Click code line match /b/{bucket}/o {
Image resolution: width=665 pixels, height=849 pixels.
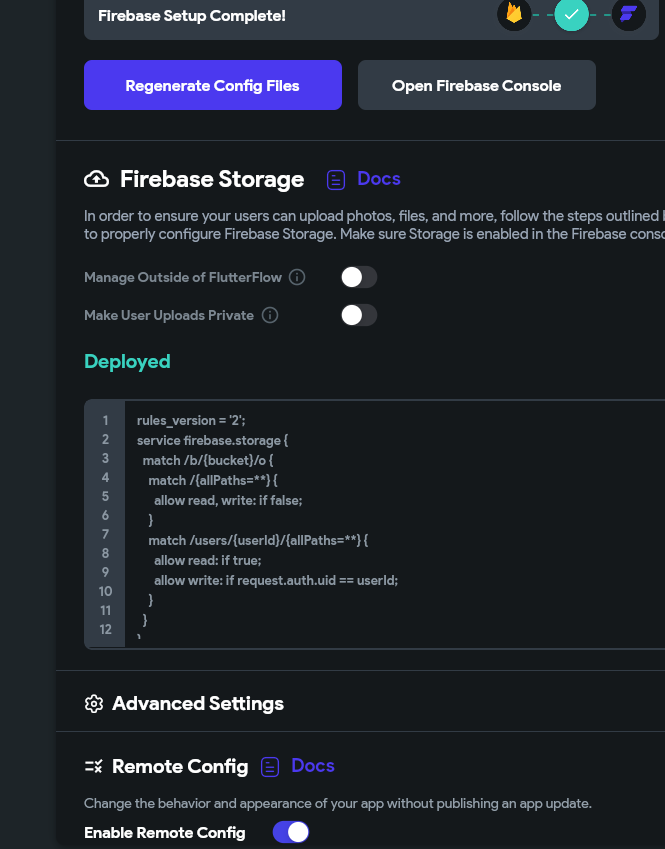208,460
